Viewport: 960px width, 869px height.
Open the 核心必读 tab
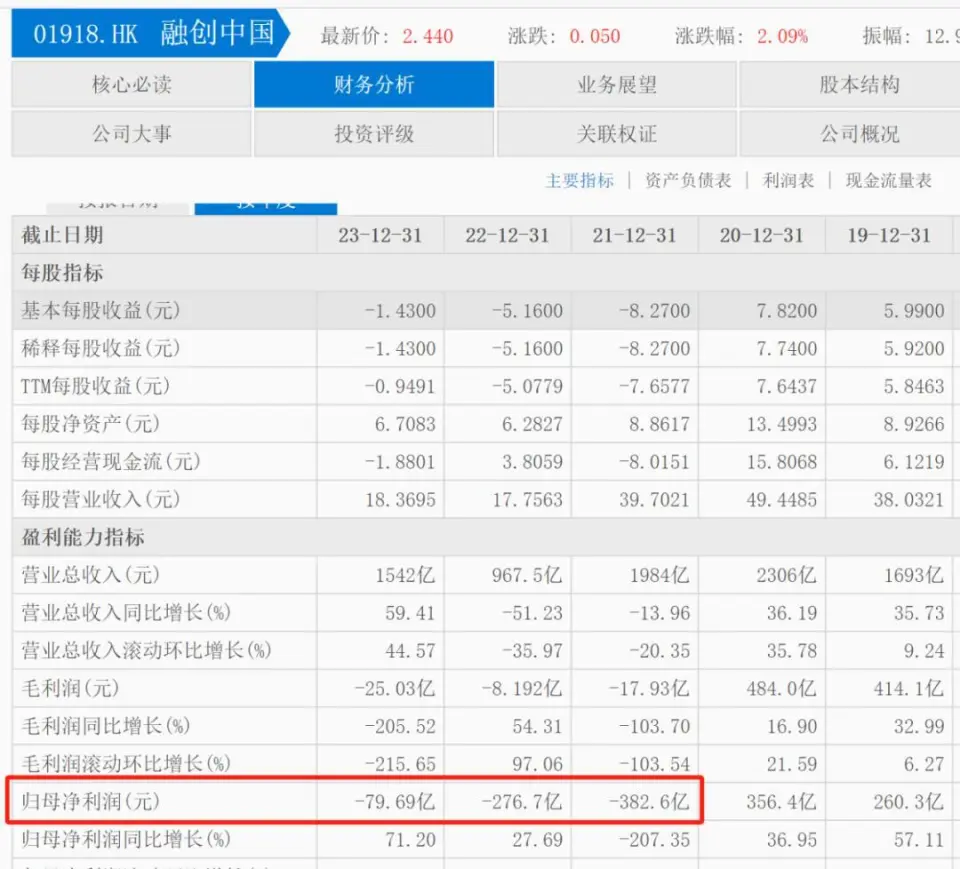pyautogui.click(x=131, y=85)
